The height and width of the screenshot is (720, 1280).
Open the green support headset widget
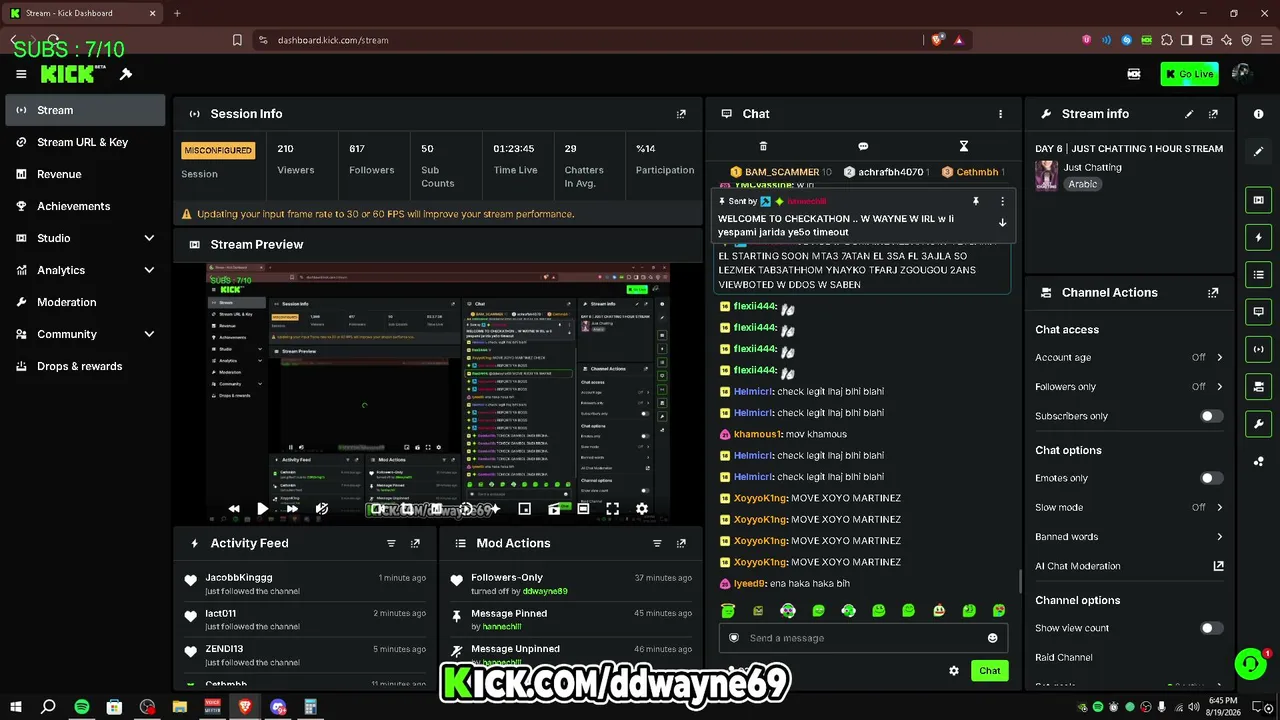(1250, 664)
